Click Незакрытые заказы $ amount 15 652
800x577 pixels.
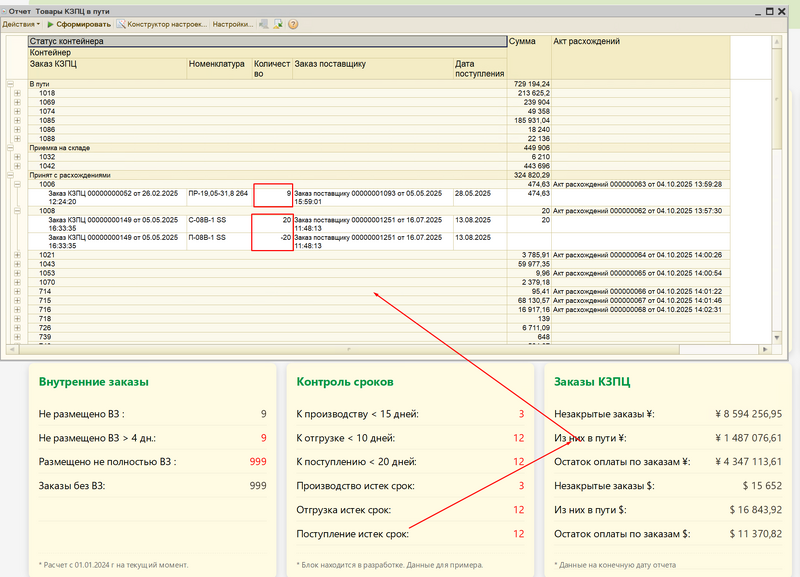(x=762, y=486)
